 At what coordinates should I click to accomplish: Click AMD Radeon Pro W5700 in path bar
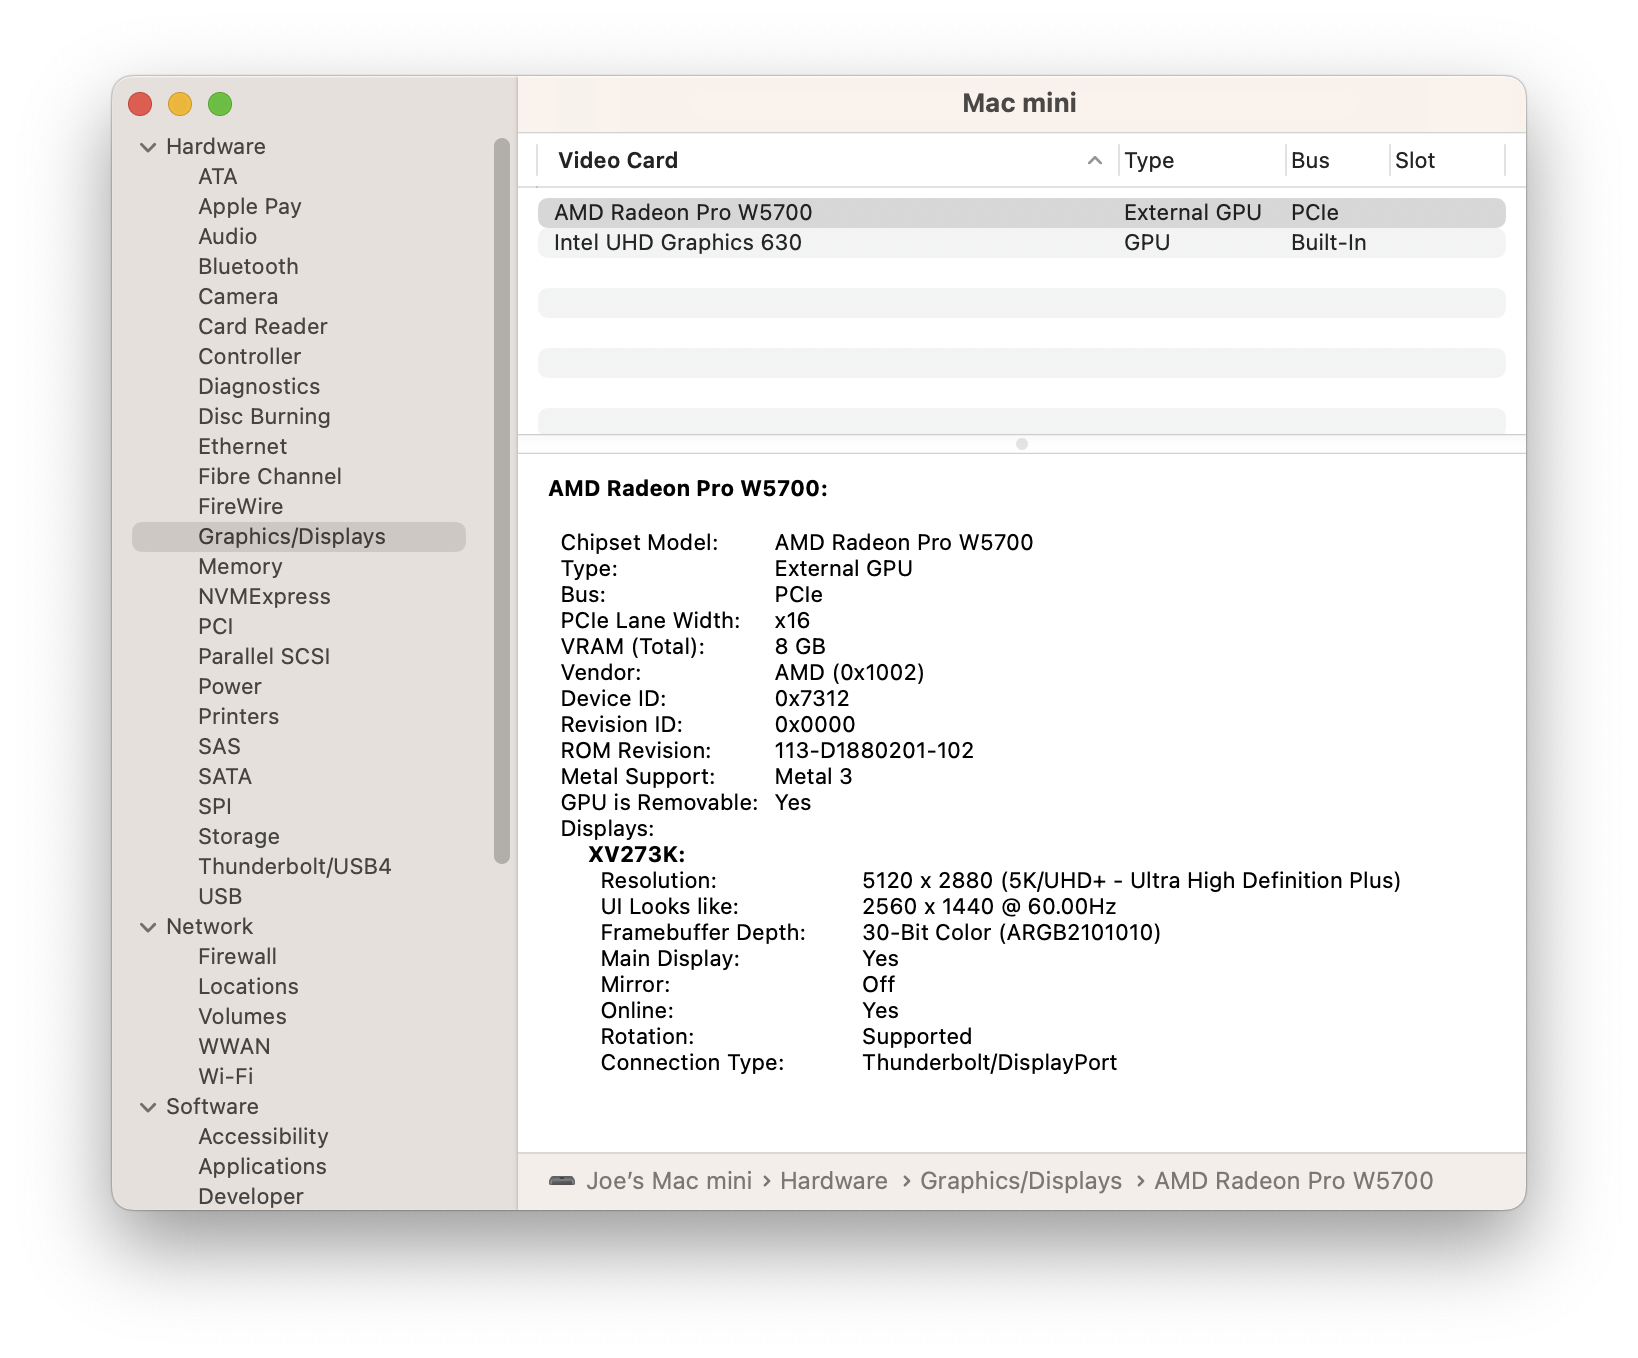coord(1294,1181)
